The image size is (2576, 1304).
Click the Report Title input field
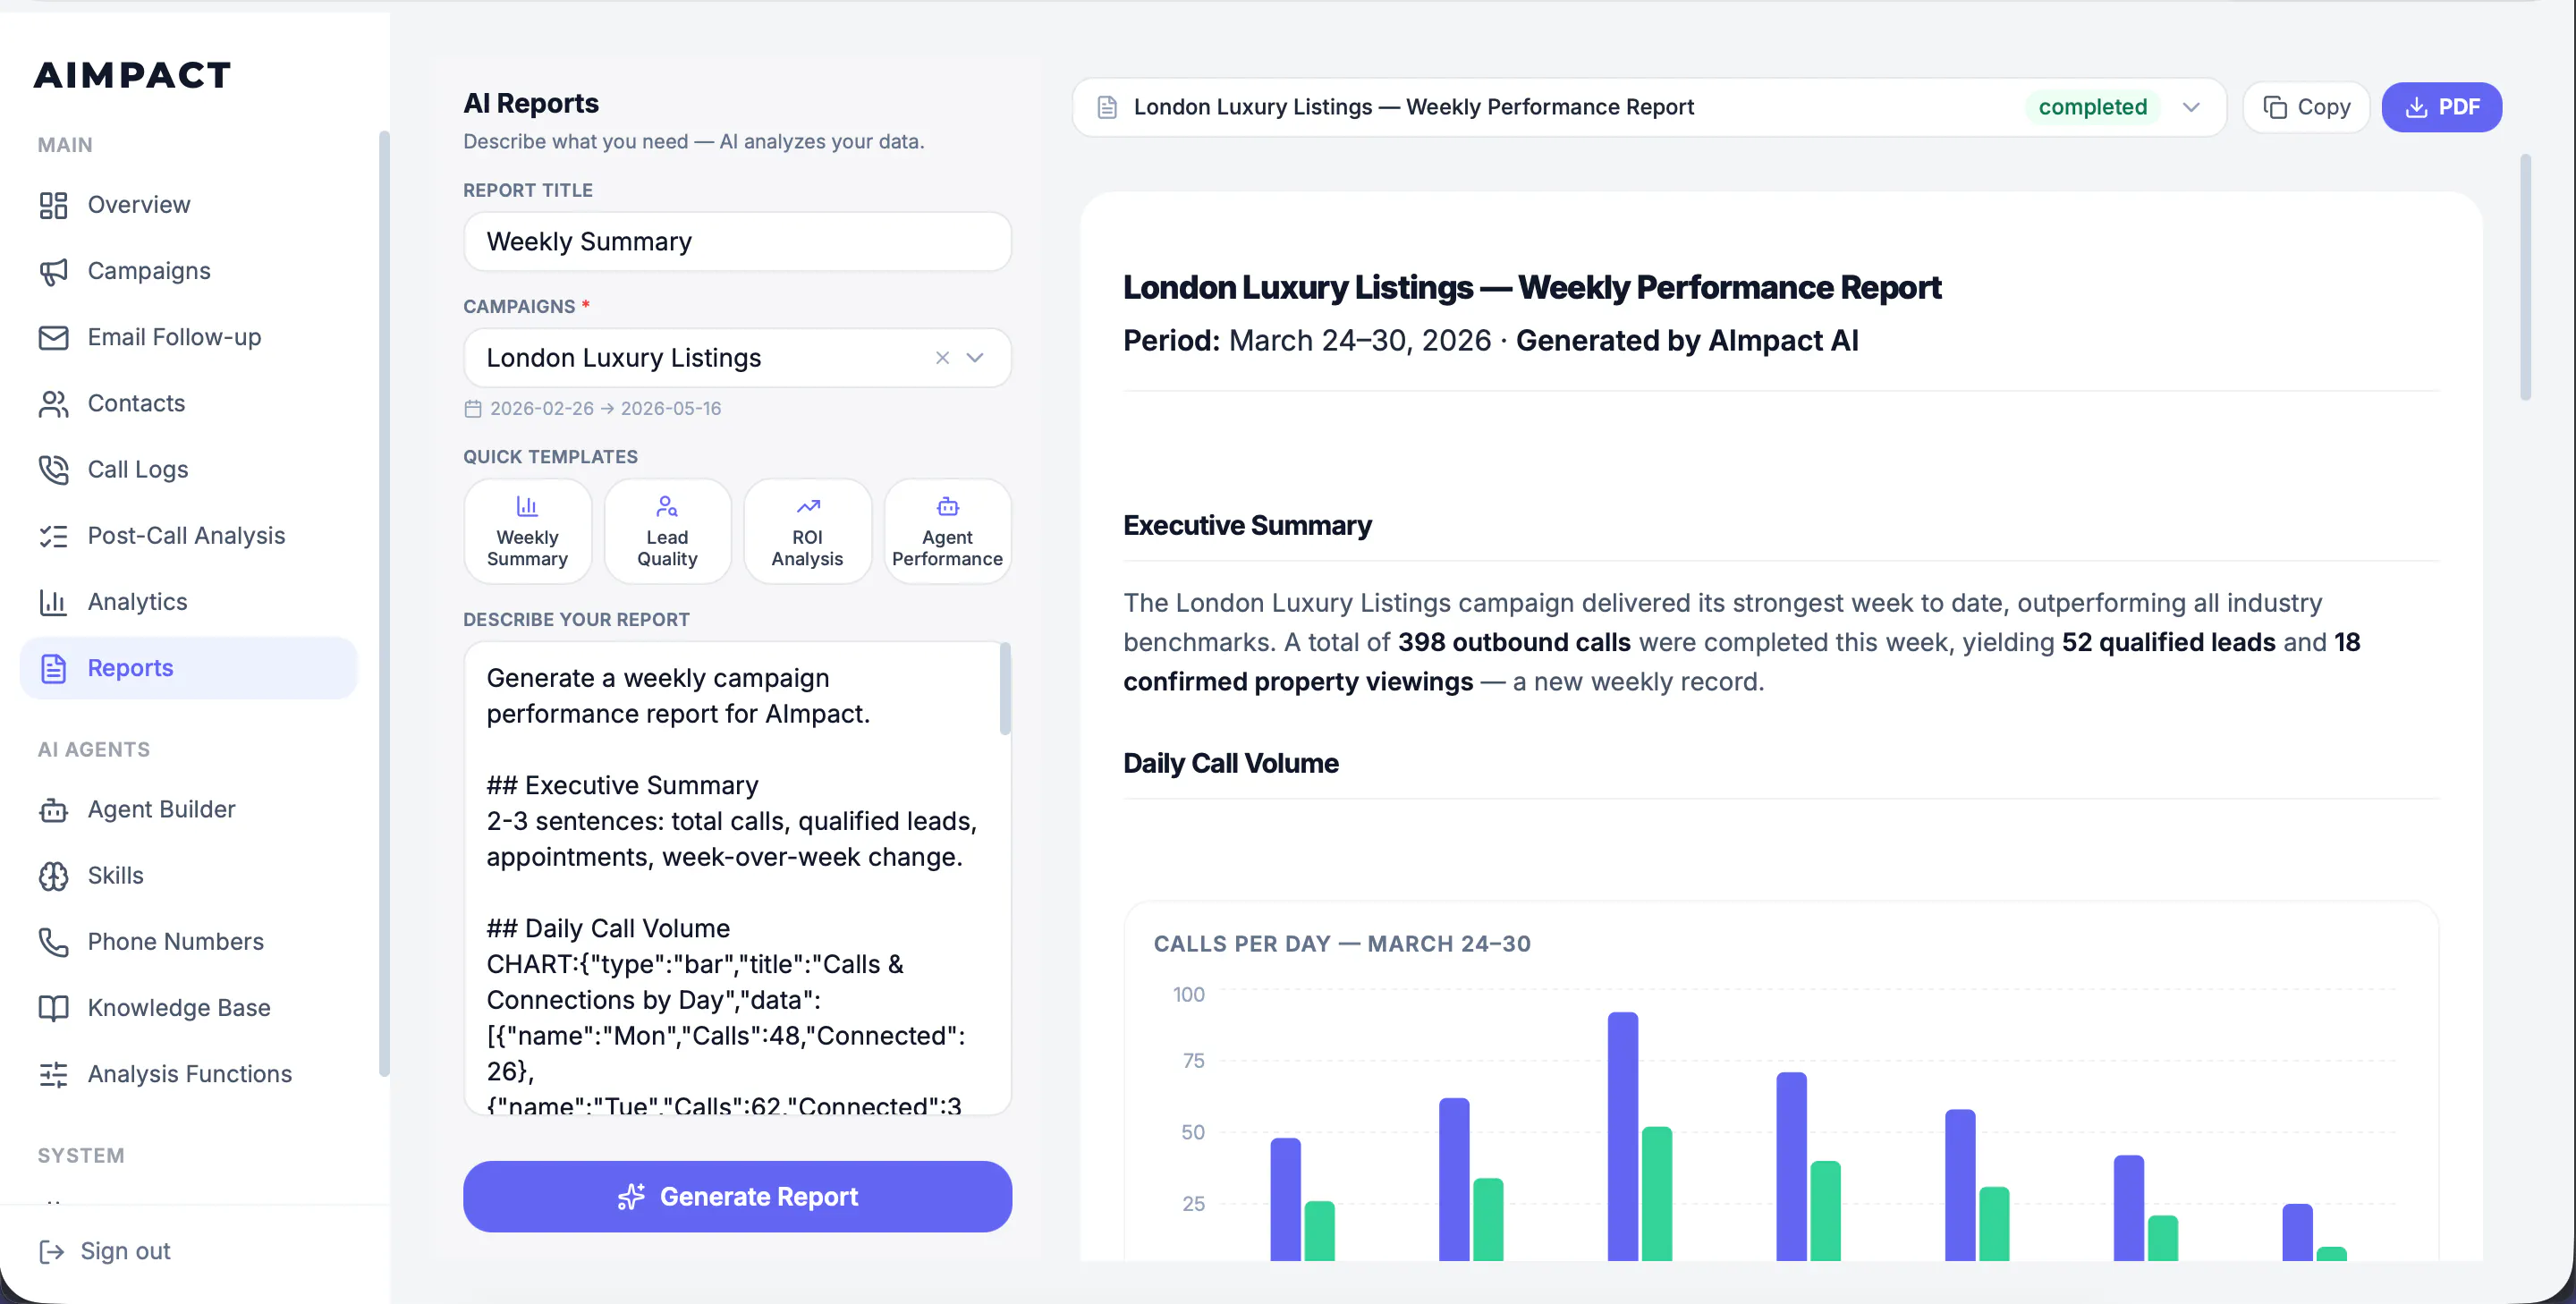737,241
